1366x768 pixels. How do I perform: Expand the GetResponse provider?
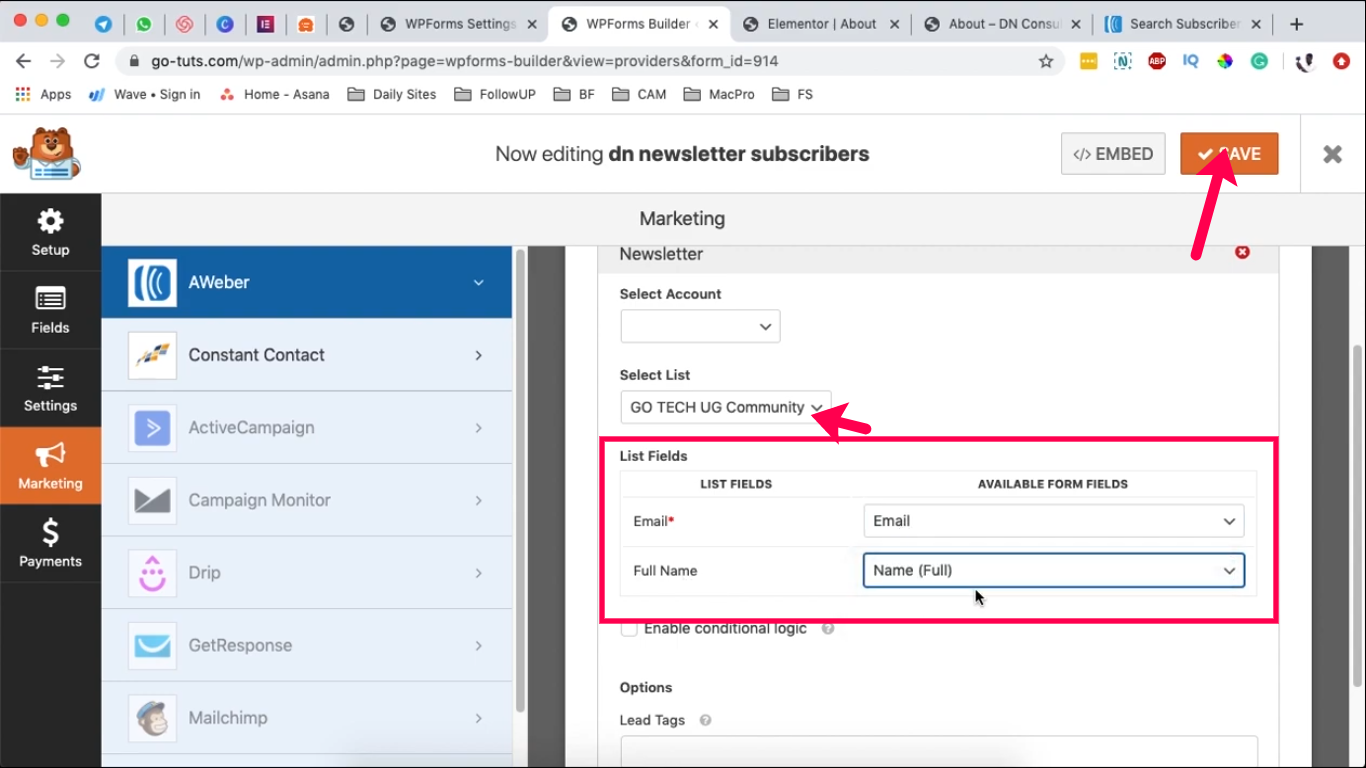[307, 645]
